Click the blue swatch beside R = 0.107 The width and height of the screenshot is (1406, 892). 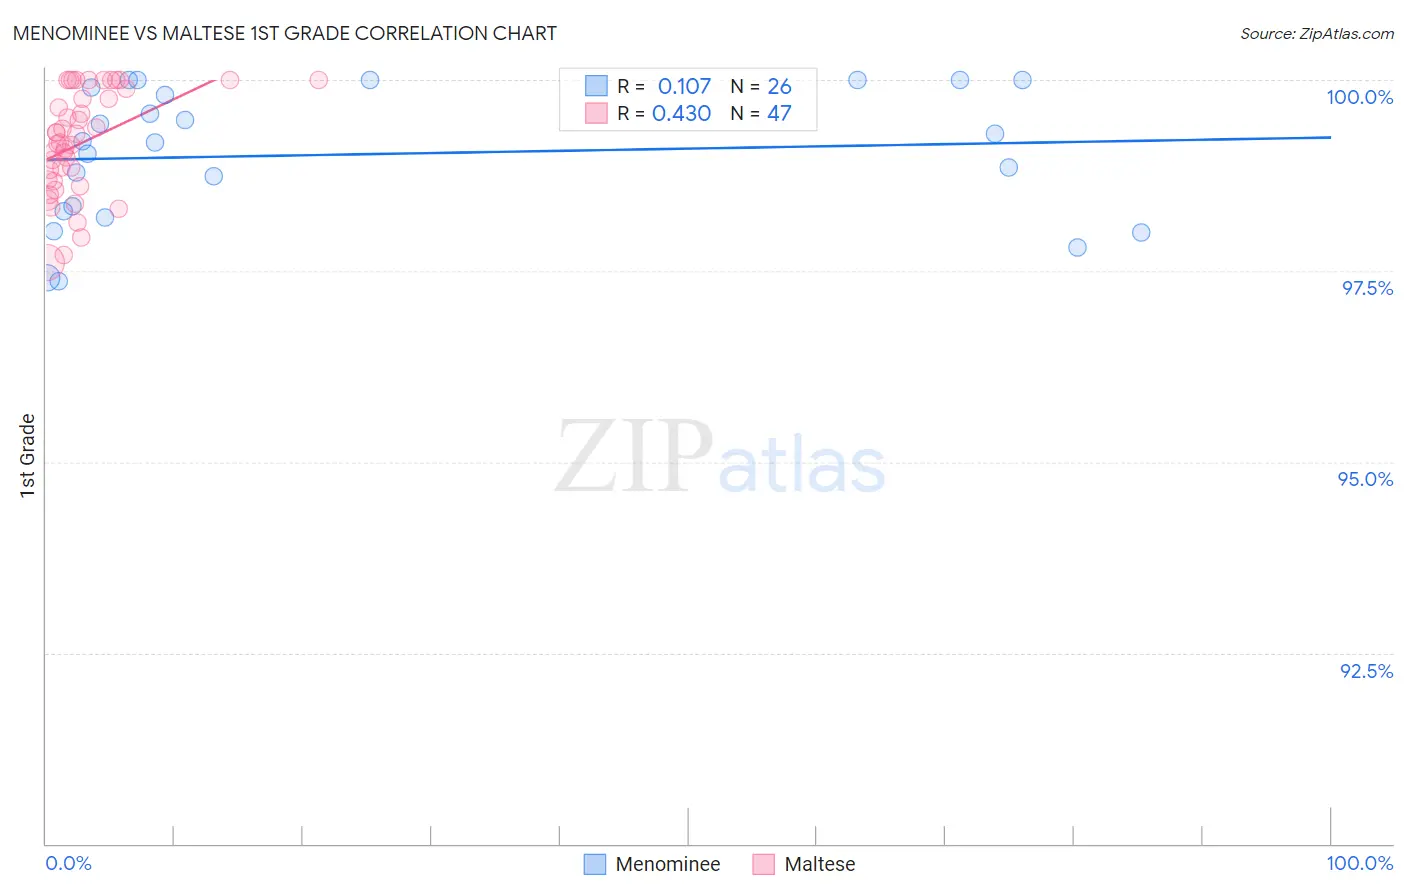pyautogui.click(x=596, y=86)
